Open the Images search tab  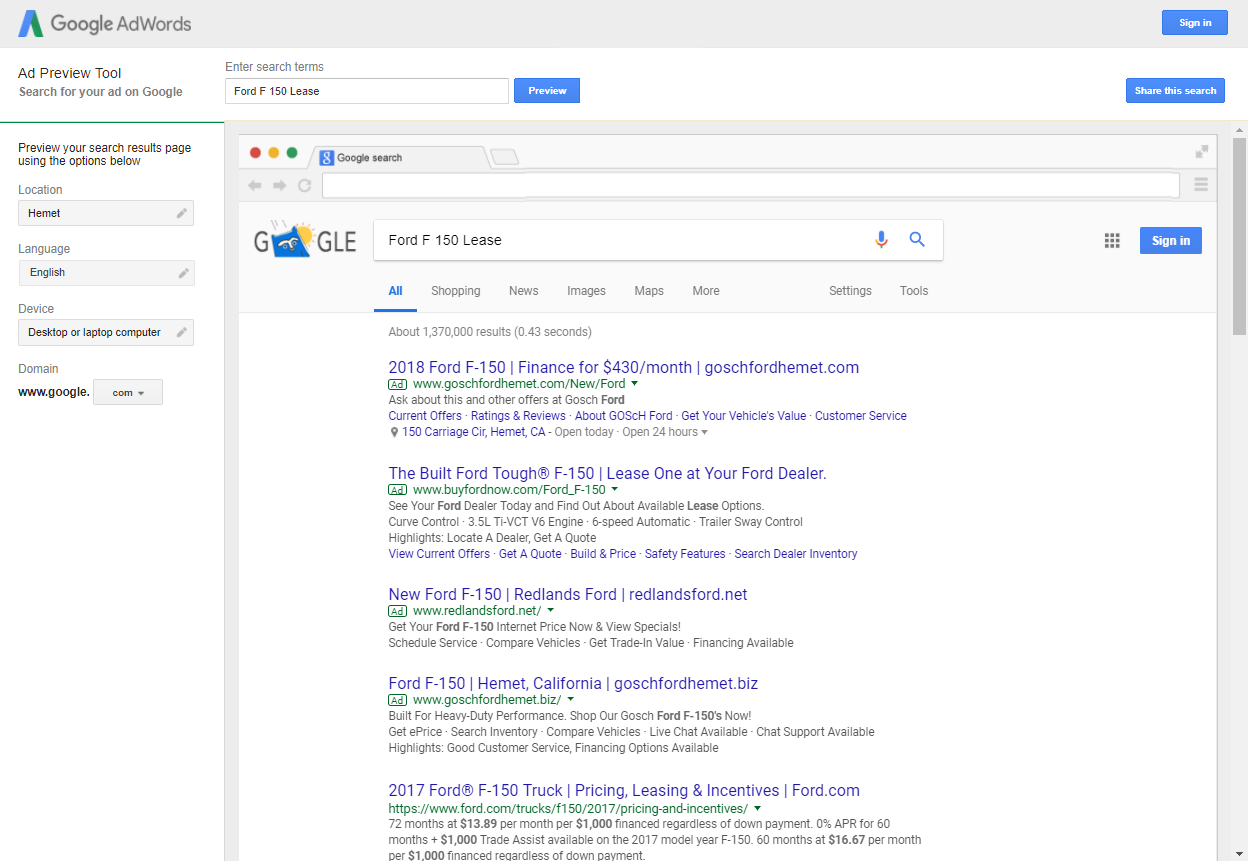click(x=586, y=291)
